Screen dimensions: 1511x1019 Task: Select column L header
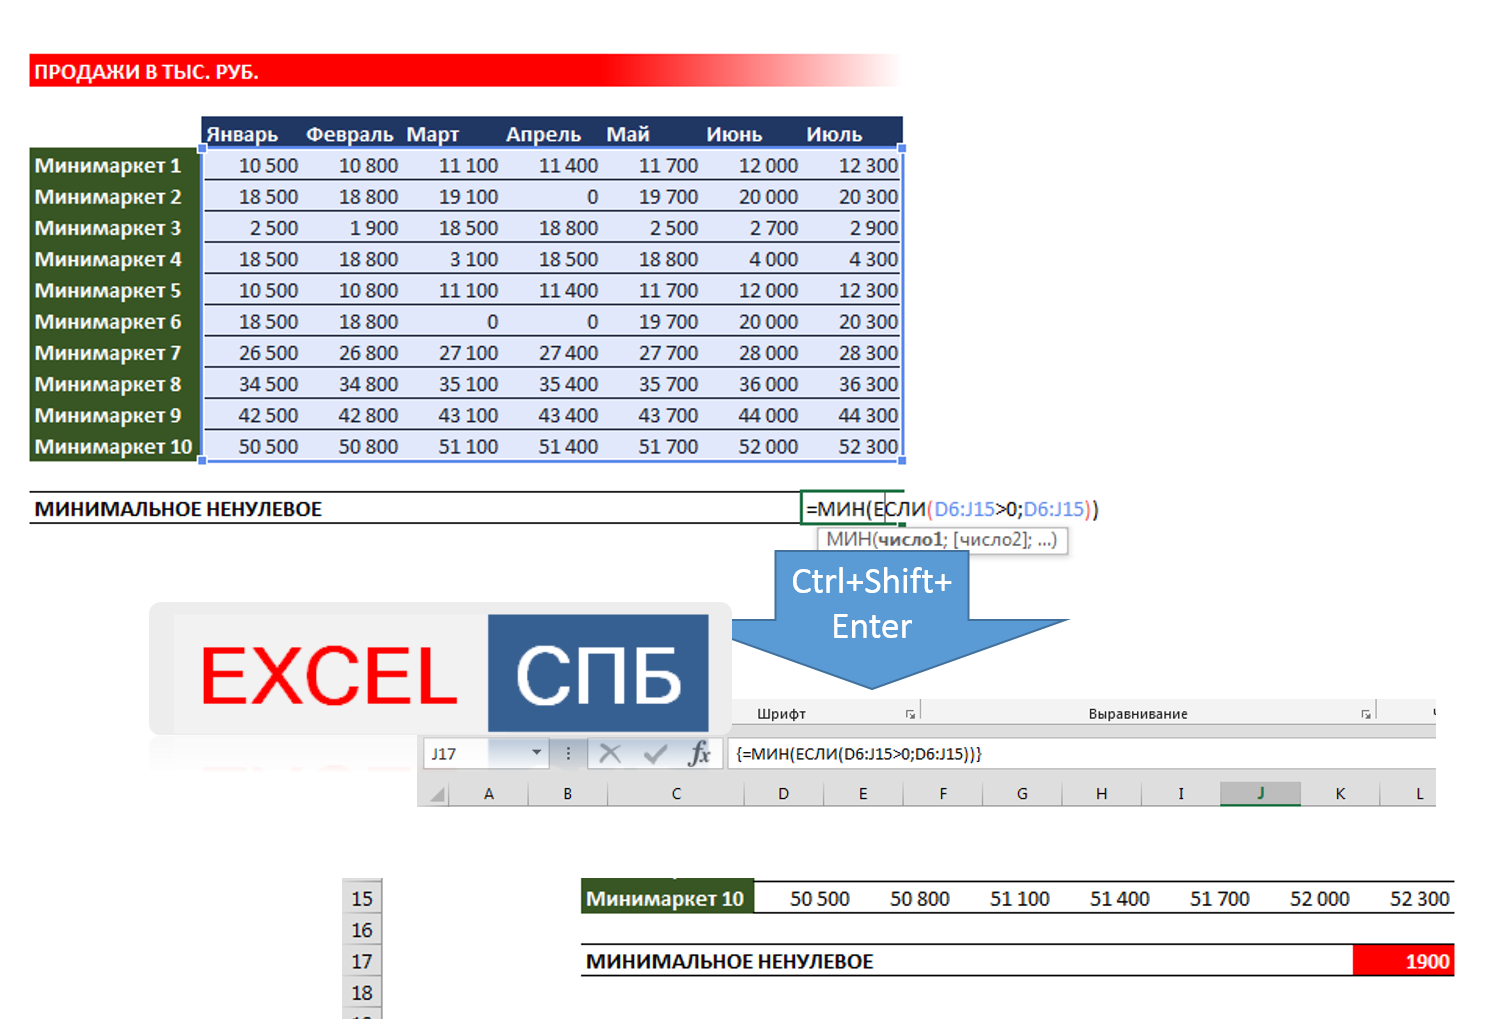(1418, 794)
